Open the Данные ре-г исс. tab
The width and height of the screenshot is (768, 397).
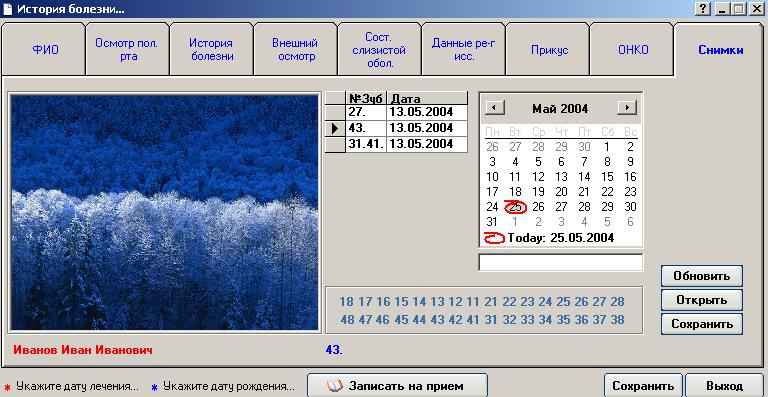click(x=463, y=49)
